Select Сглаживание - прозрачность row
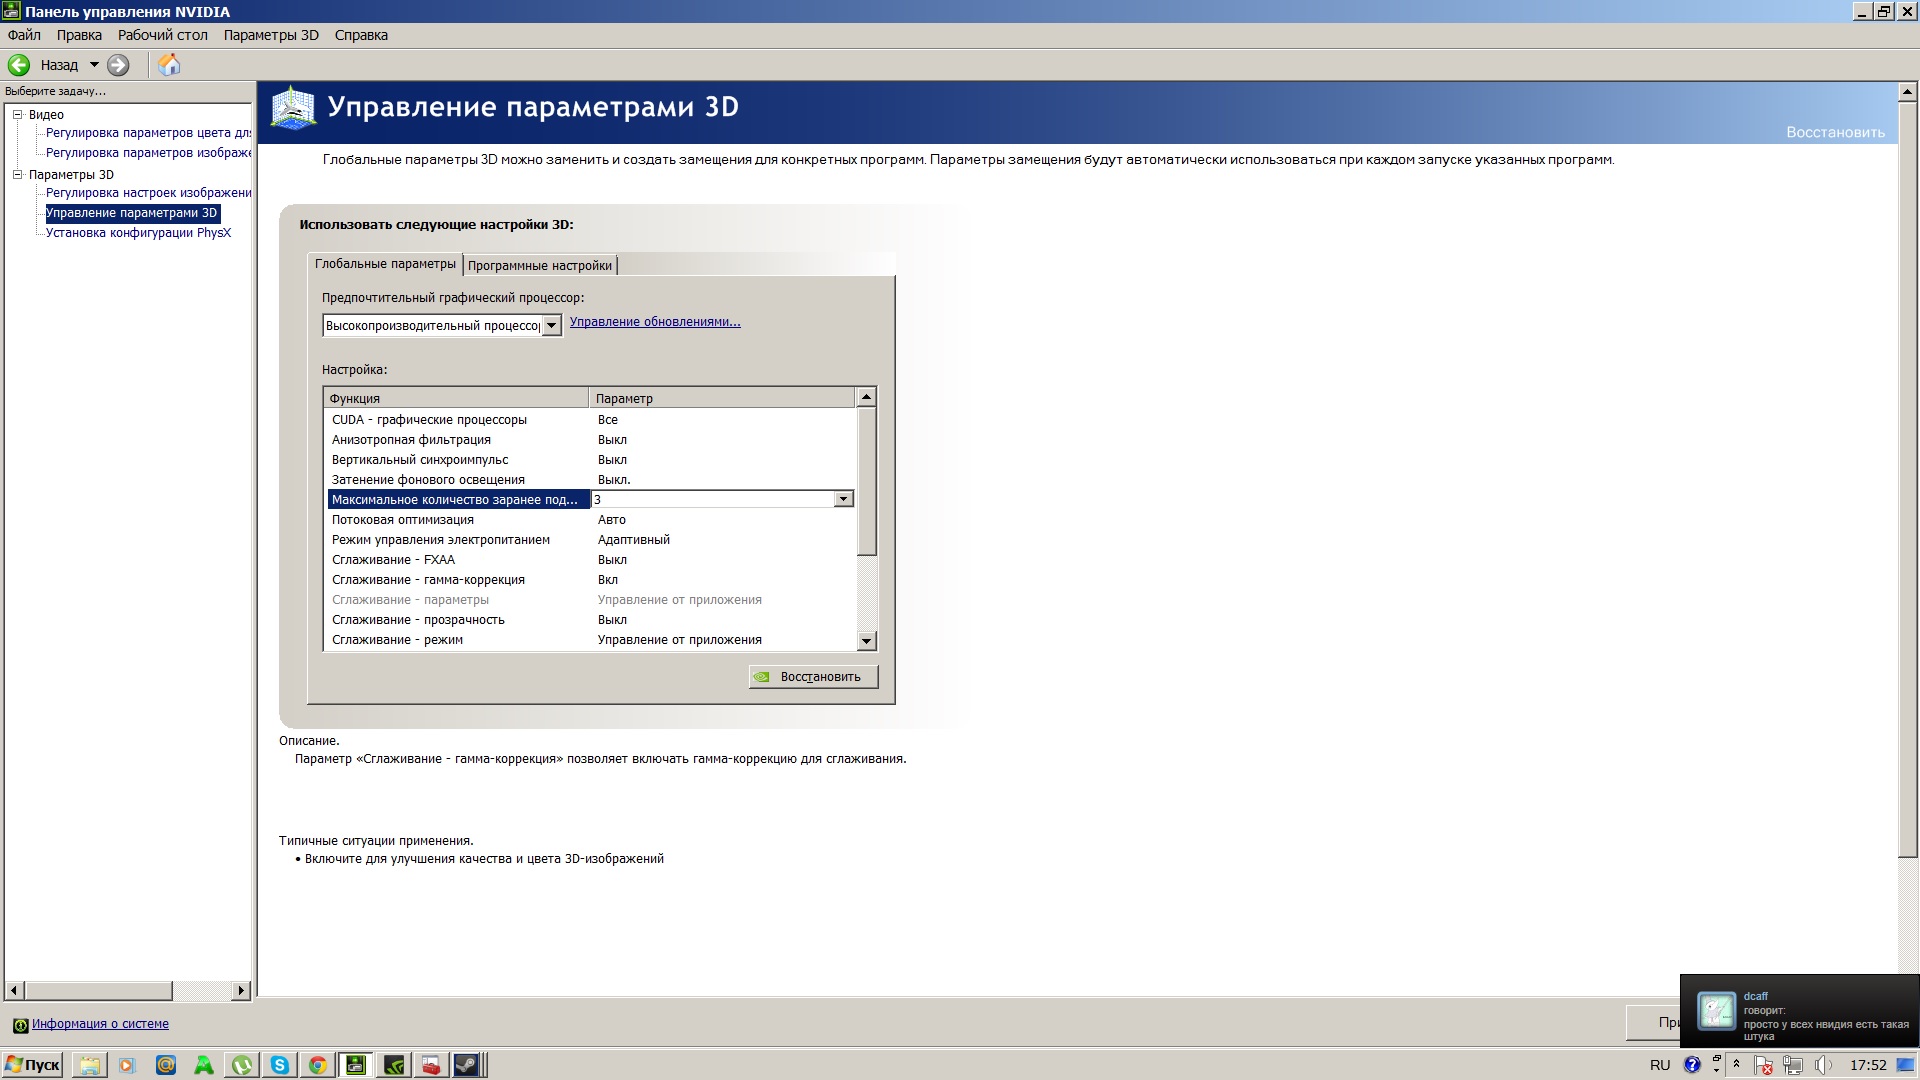The width and height of the screenshot is (1920, 1080). click(590, 620)
